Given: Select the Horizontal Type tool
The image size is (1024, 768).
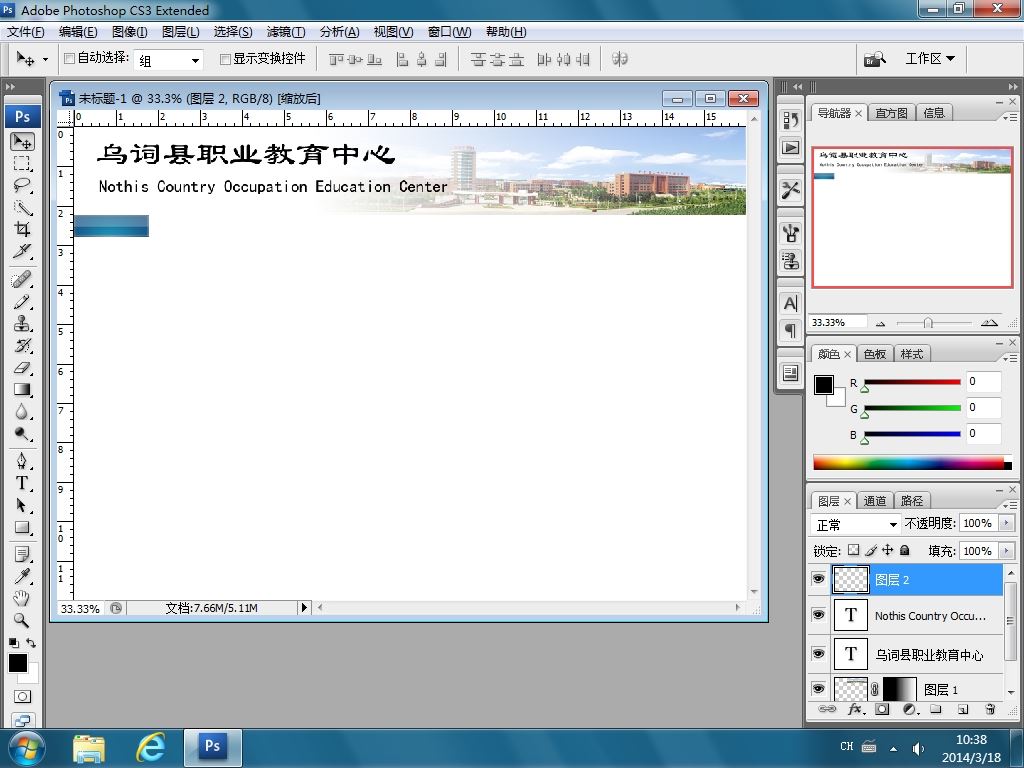Looking at the screenshot, I should (x=22, y=484).
